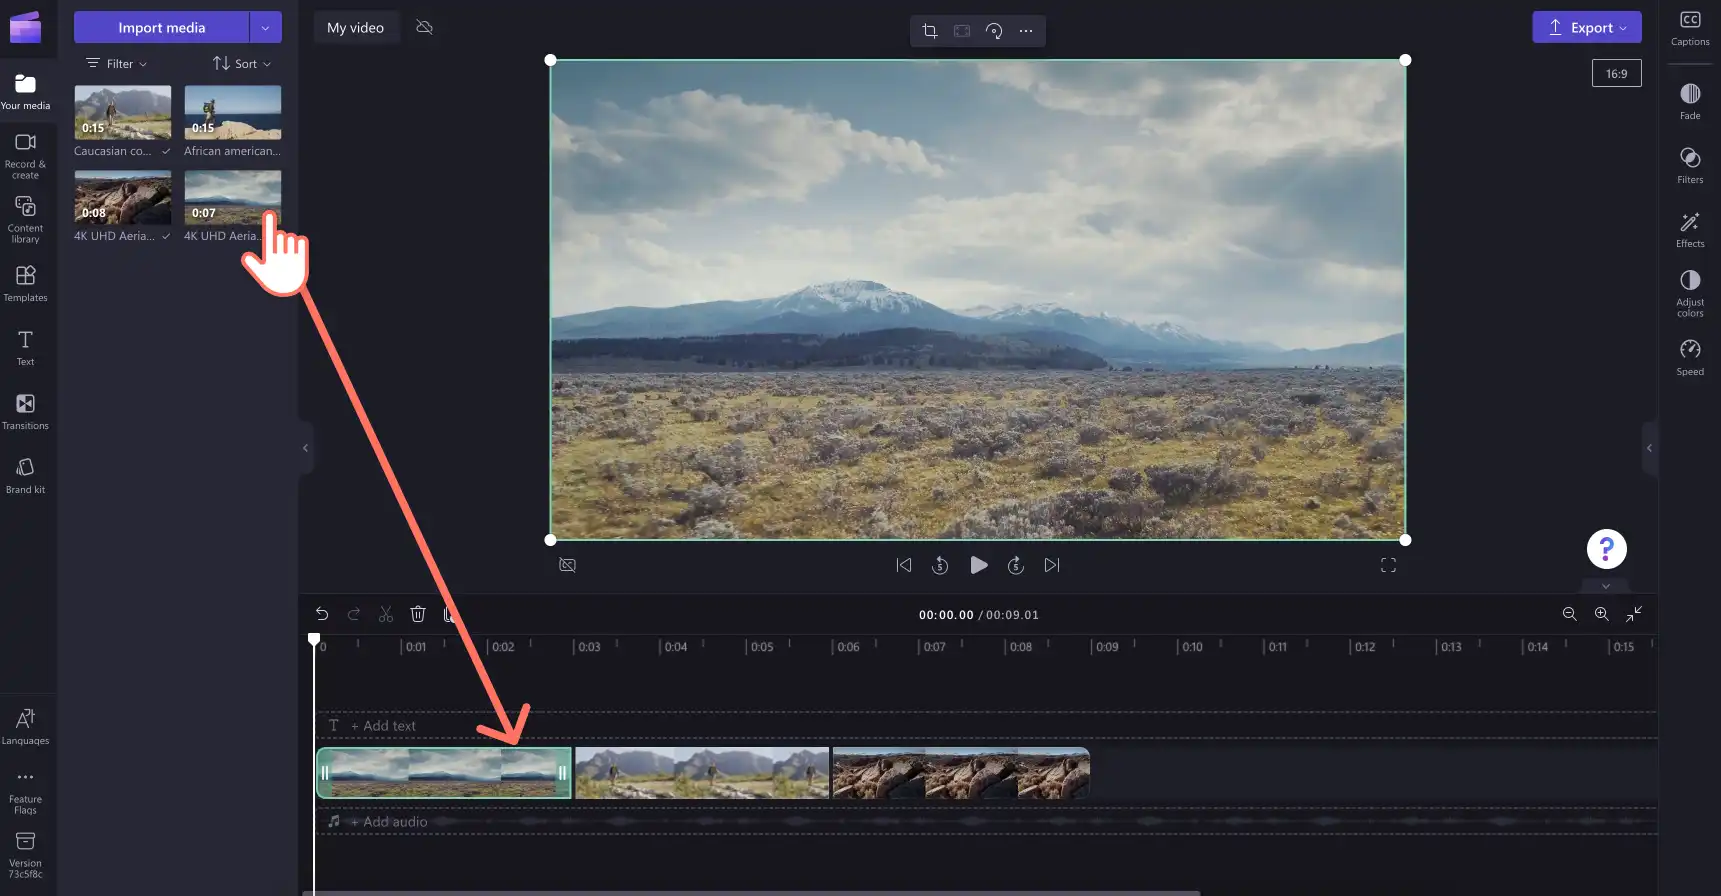Open the Templates tab
This screenshot has height=896, width=1721.
(x=25, y=283)
